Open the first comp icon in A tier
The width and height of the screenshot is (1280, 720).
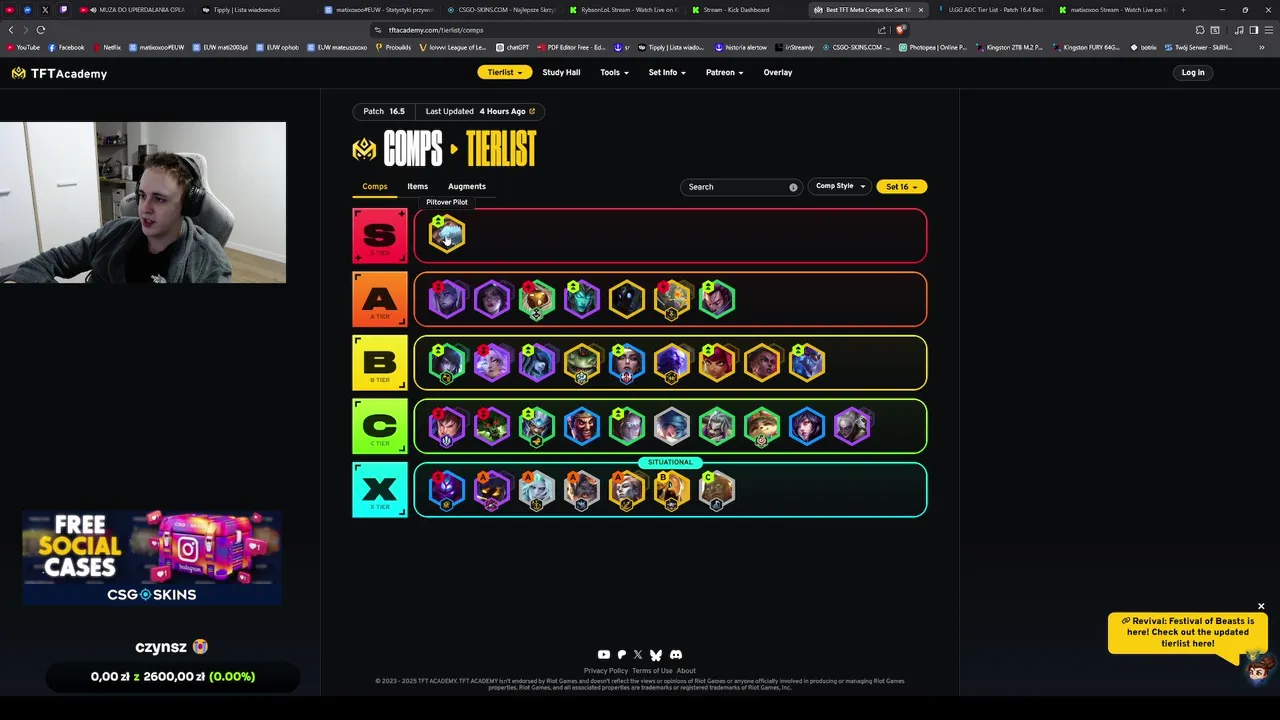(x=447, y=299)
